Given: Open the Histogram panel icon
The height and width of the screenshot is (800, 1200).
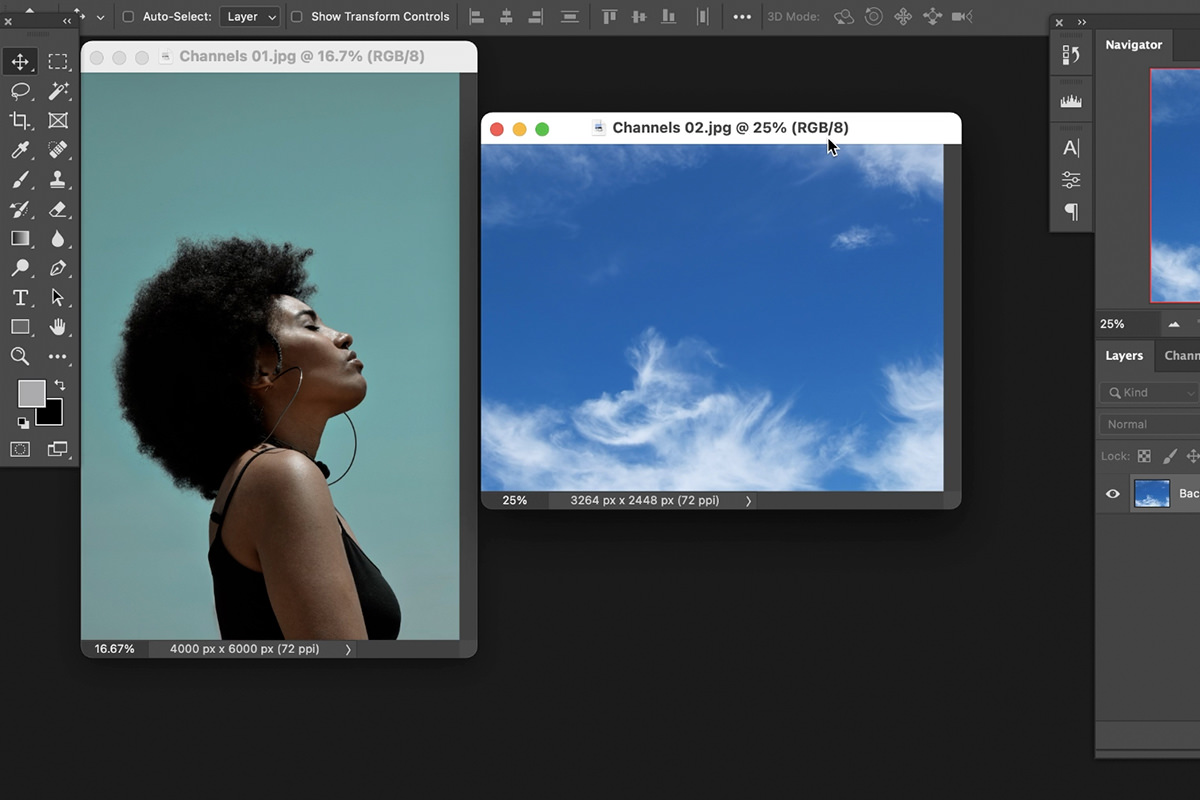Looking at the screenshot, I should pyautogui.click(x=1071, y=99).
